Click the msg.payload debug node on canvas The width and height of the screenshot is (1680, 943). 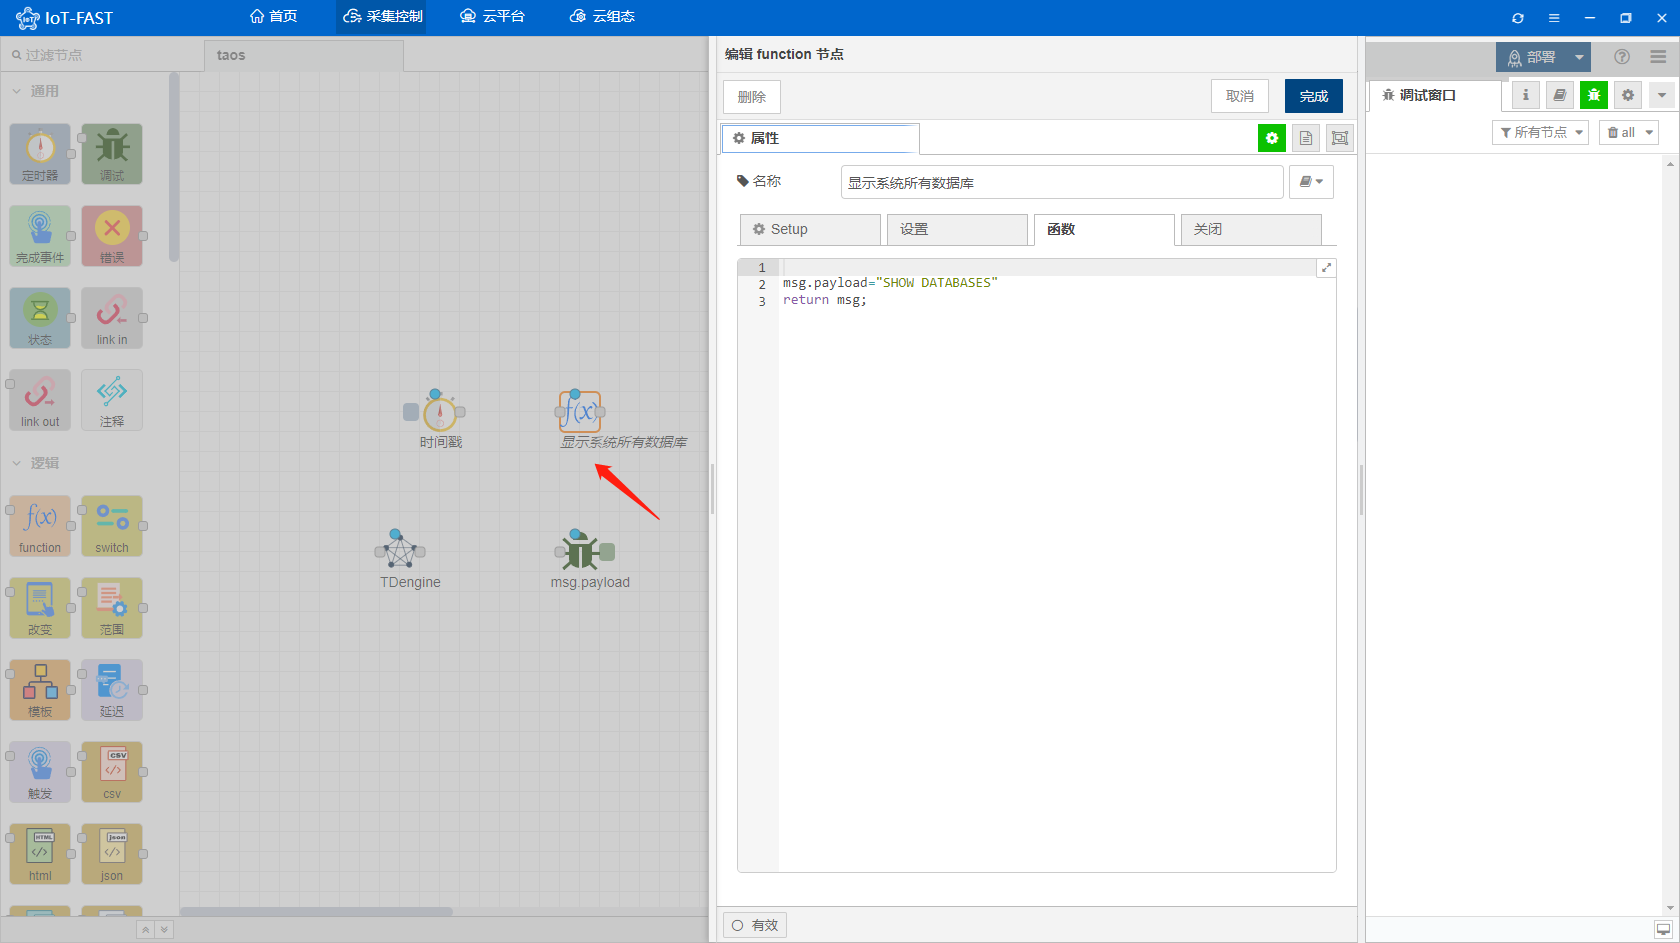coord(580,552)
